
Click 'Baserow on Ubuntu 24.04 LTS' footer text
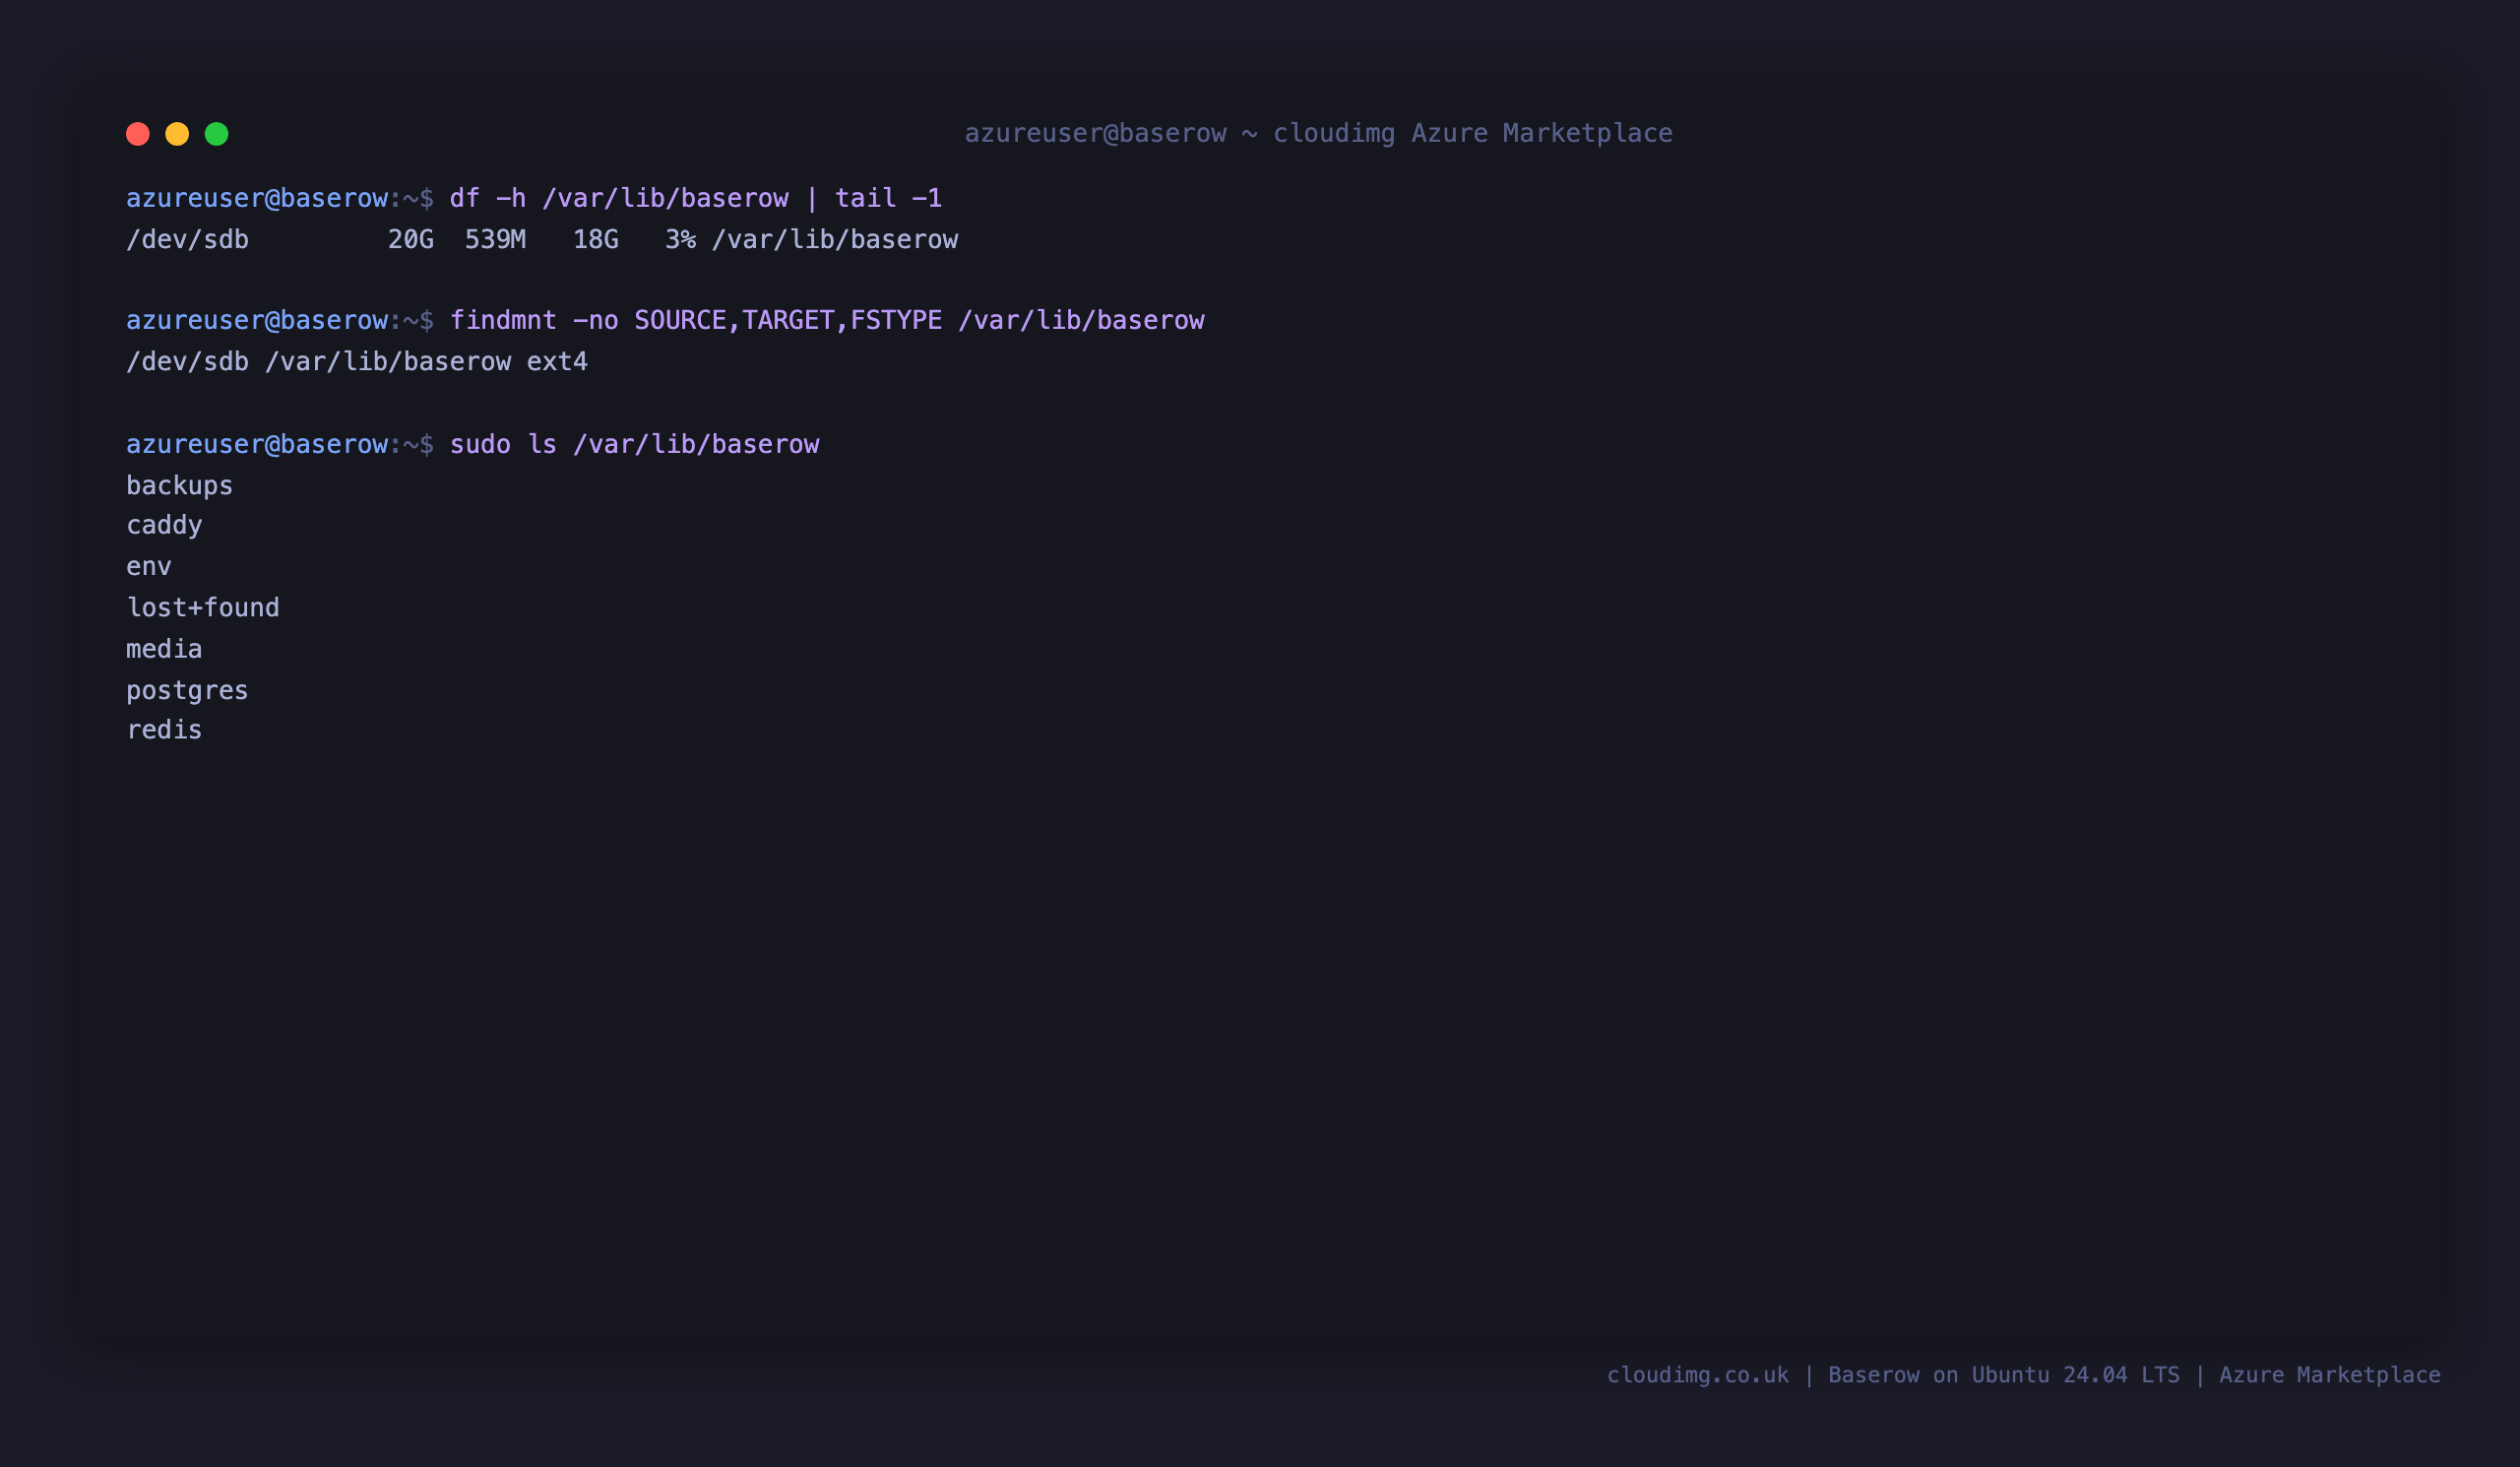click(2004, 1375)
